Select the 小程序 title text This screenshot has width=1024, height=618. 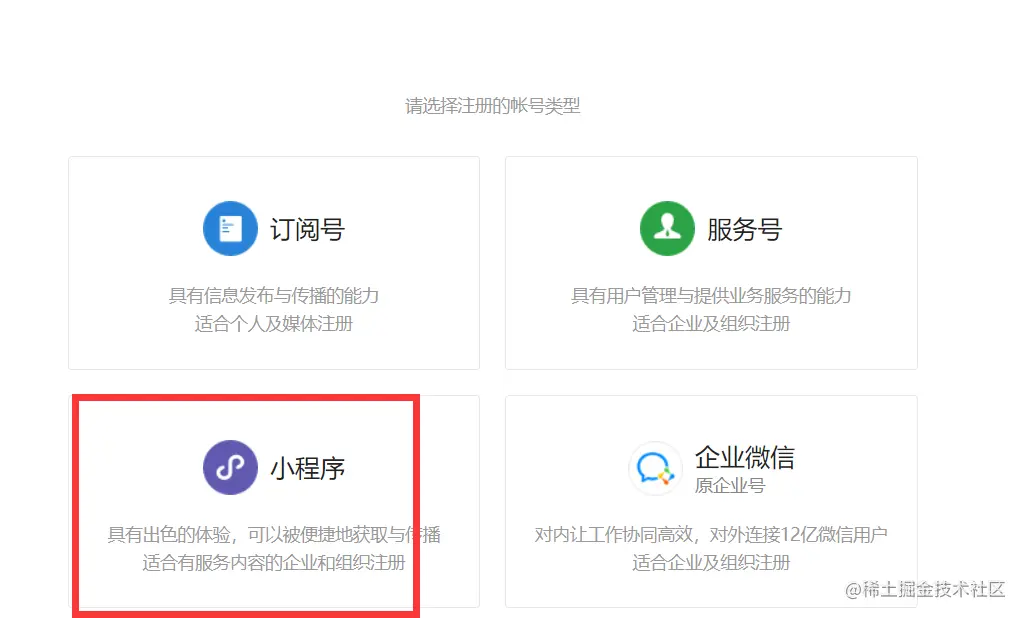click(308, 468)
